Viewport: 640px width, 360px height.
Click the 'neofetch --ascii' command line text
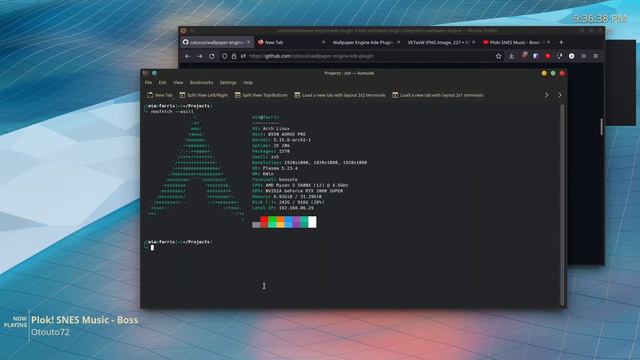click(172, 111)
